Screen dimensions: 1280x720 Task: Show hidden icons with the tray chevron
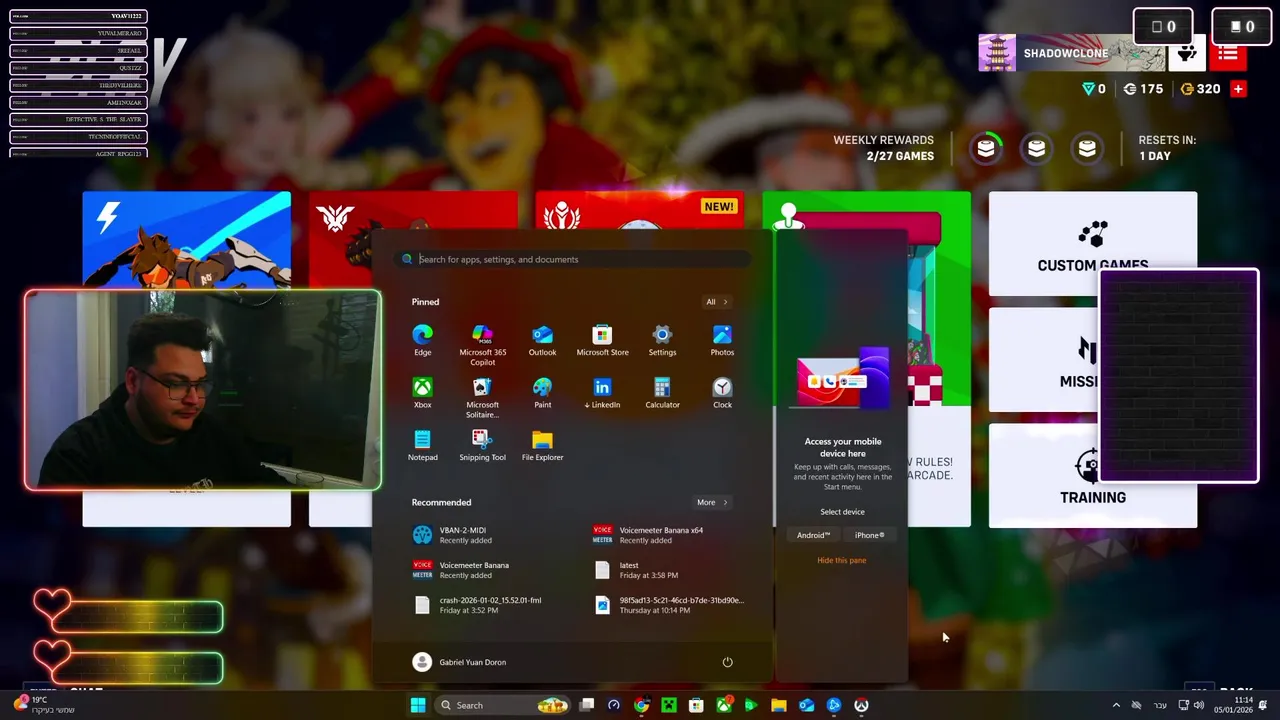click(1116, 705)
